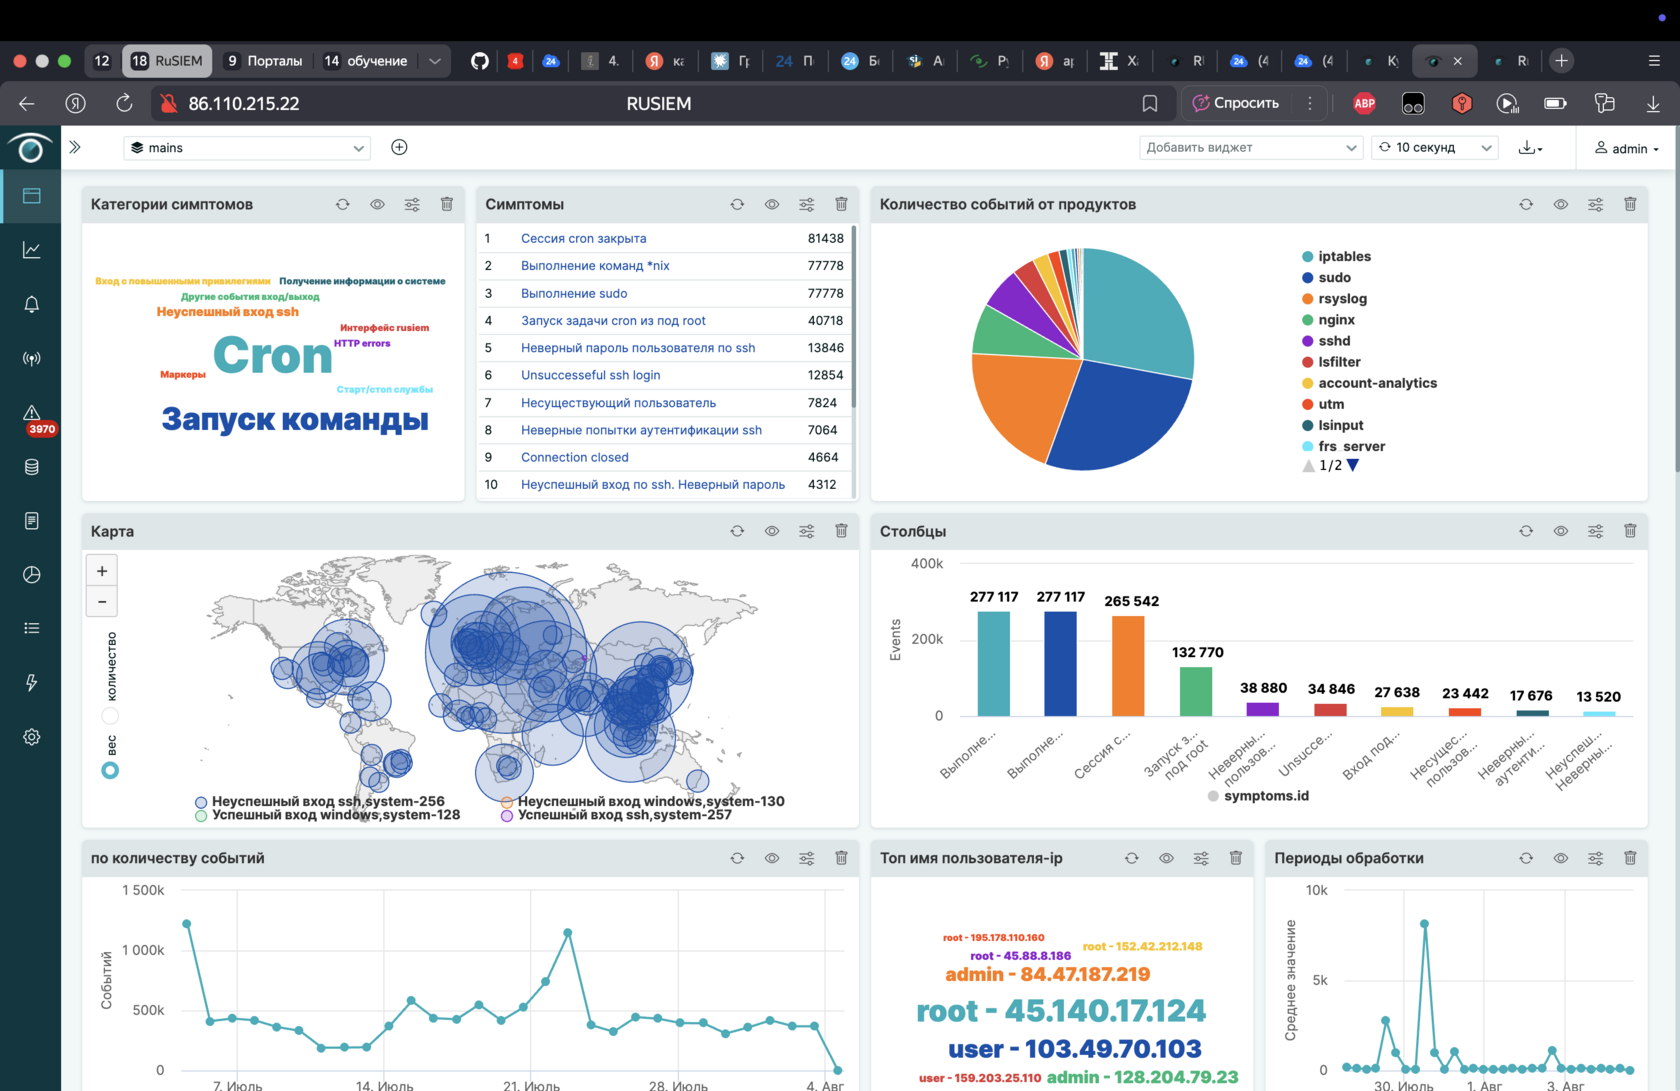Toggle visibility eye of Карта widget
Image resolution: width=1680 pixels, height=1091 pixels.
(x=772, y=531)
